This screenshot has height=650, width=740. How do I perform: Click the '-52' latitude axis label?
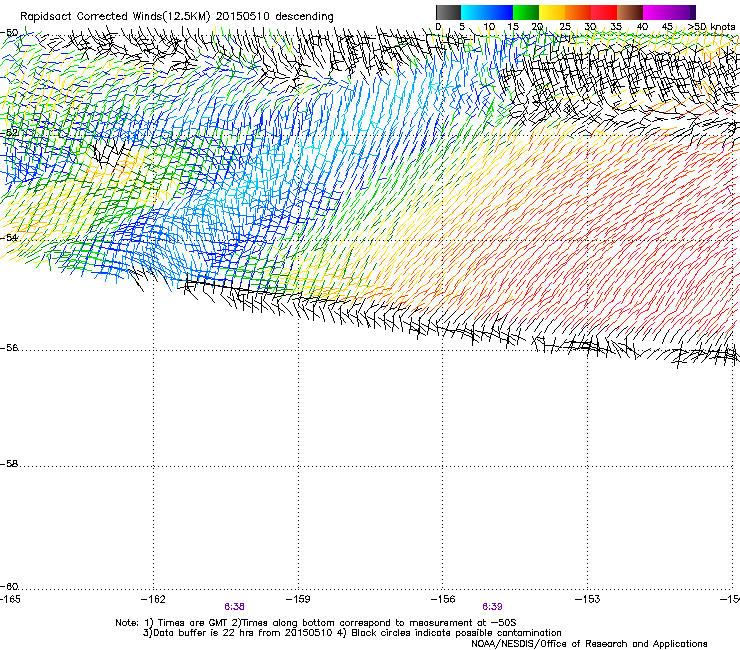pos(9,133)
